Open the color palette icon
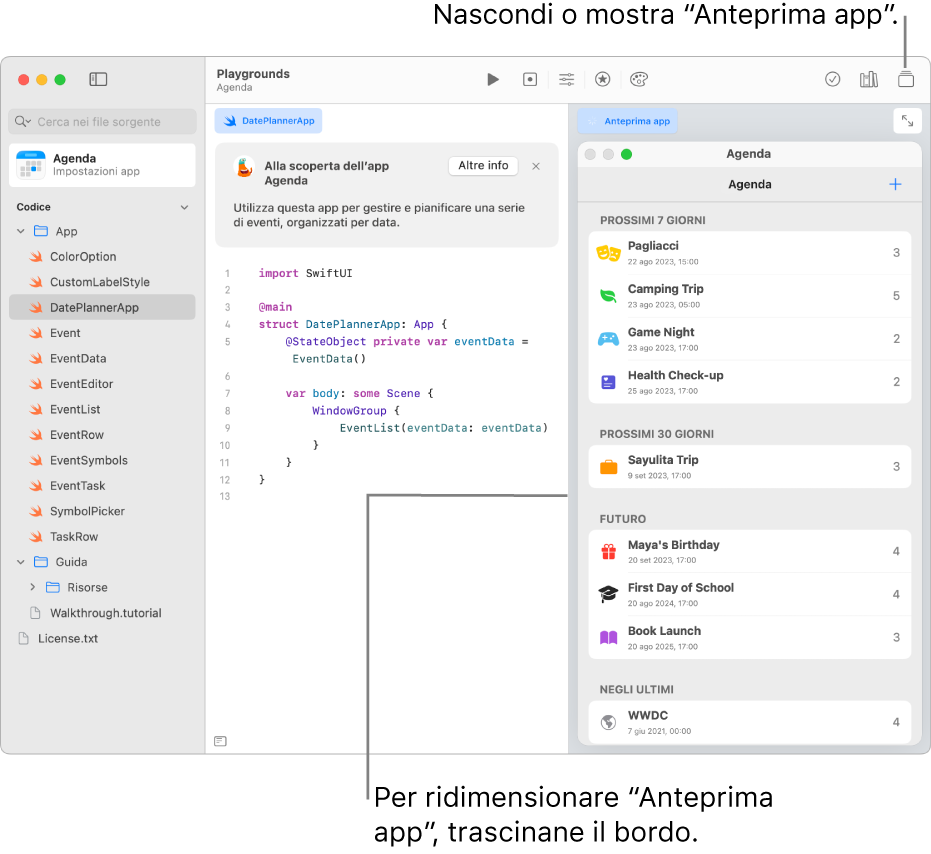The image size is (931, 854). [x=639, y=79]
